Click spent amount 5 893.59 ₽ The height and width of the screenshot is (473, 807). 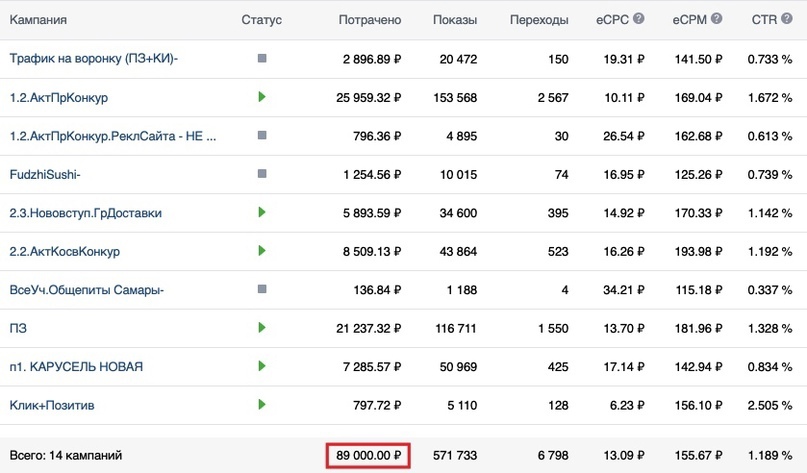(x=372, y=213)
